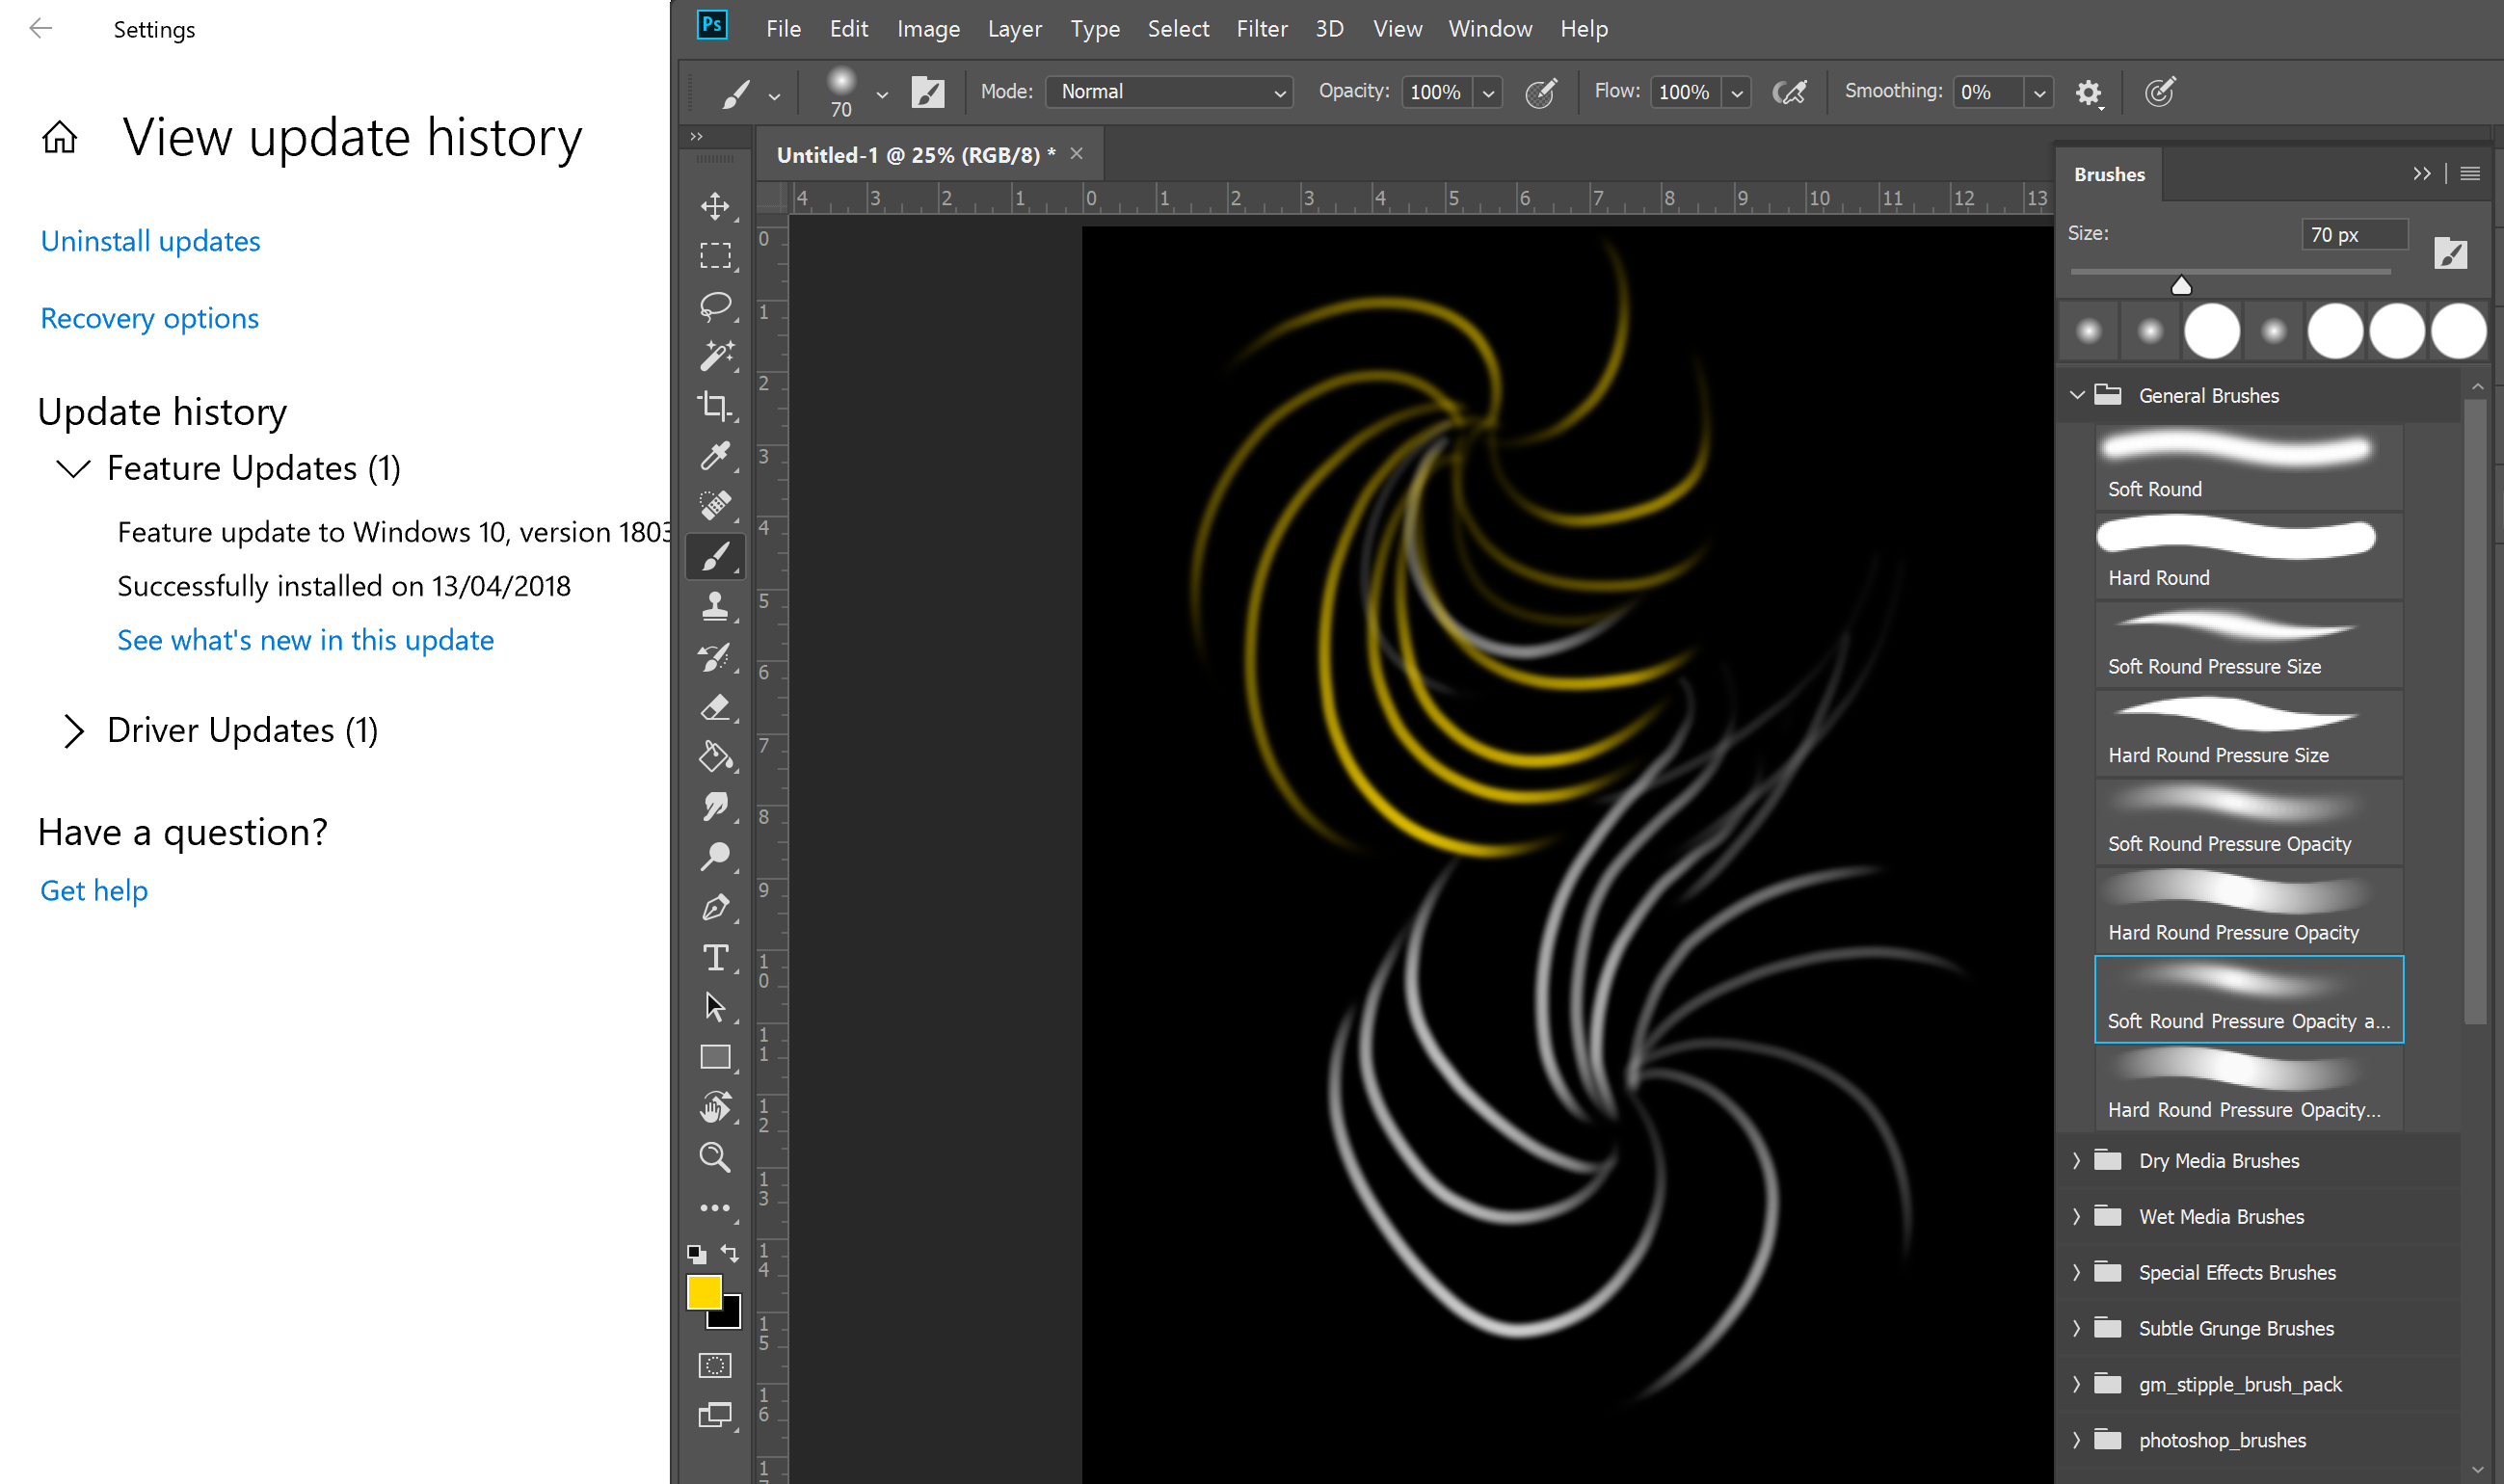
Task: Open Recovery options link
Action: pyautogui.click(x=149, y=318)
